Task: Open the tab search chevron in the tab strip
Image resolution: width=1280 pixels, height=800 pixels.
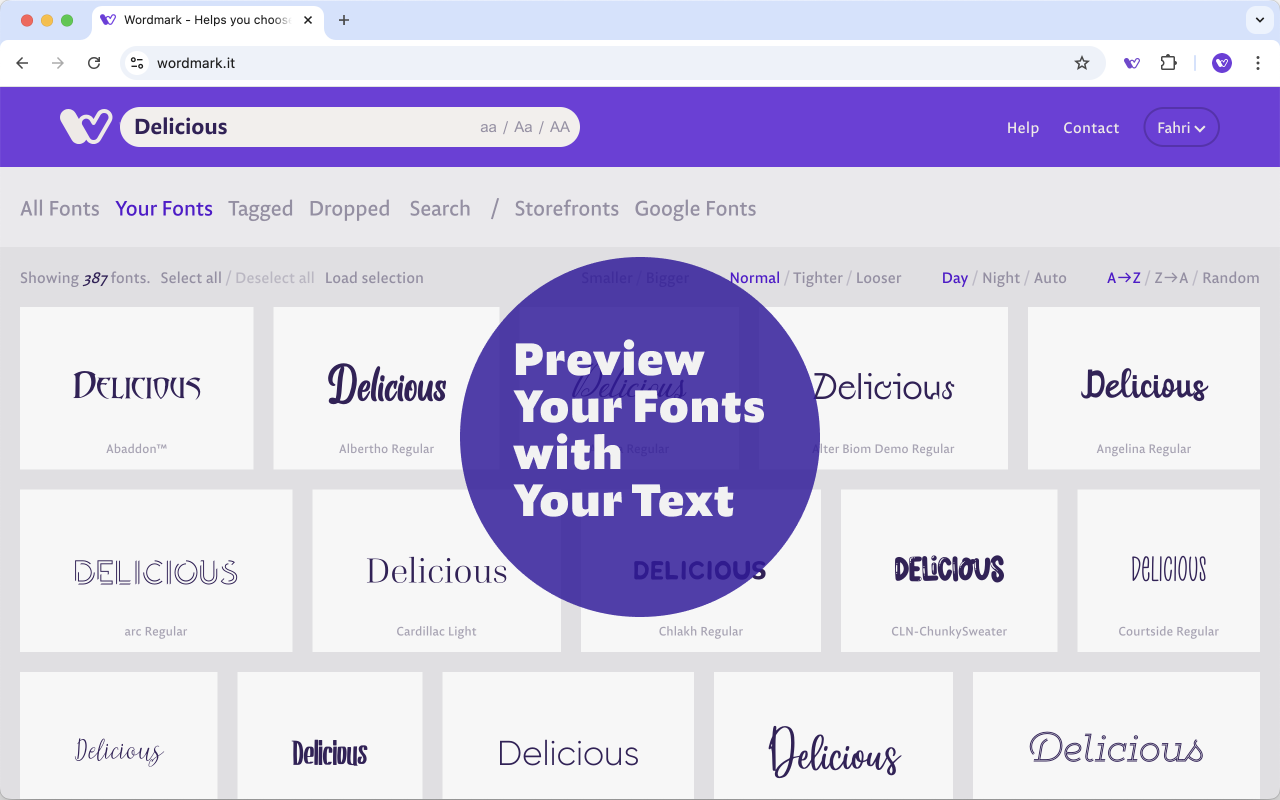Action: 1258,19
